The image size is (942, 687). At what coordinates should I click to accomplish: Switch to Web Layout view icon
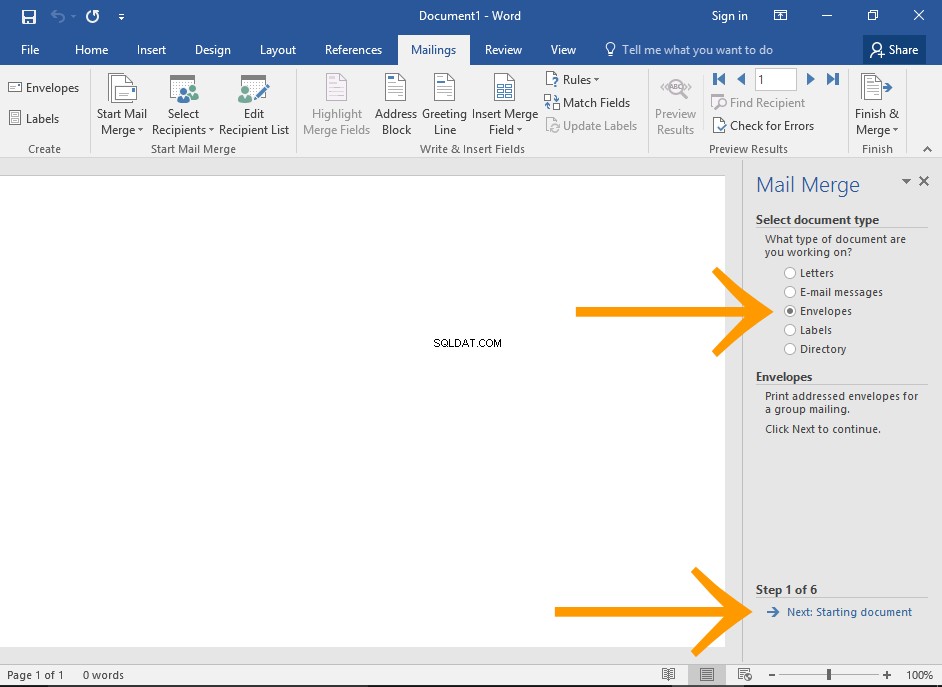(744, 674)
